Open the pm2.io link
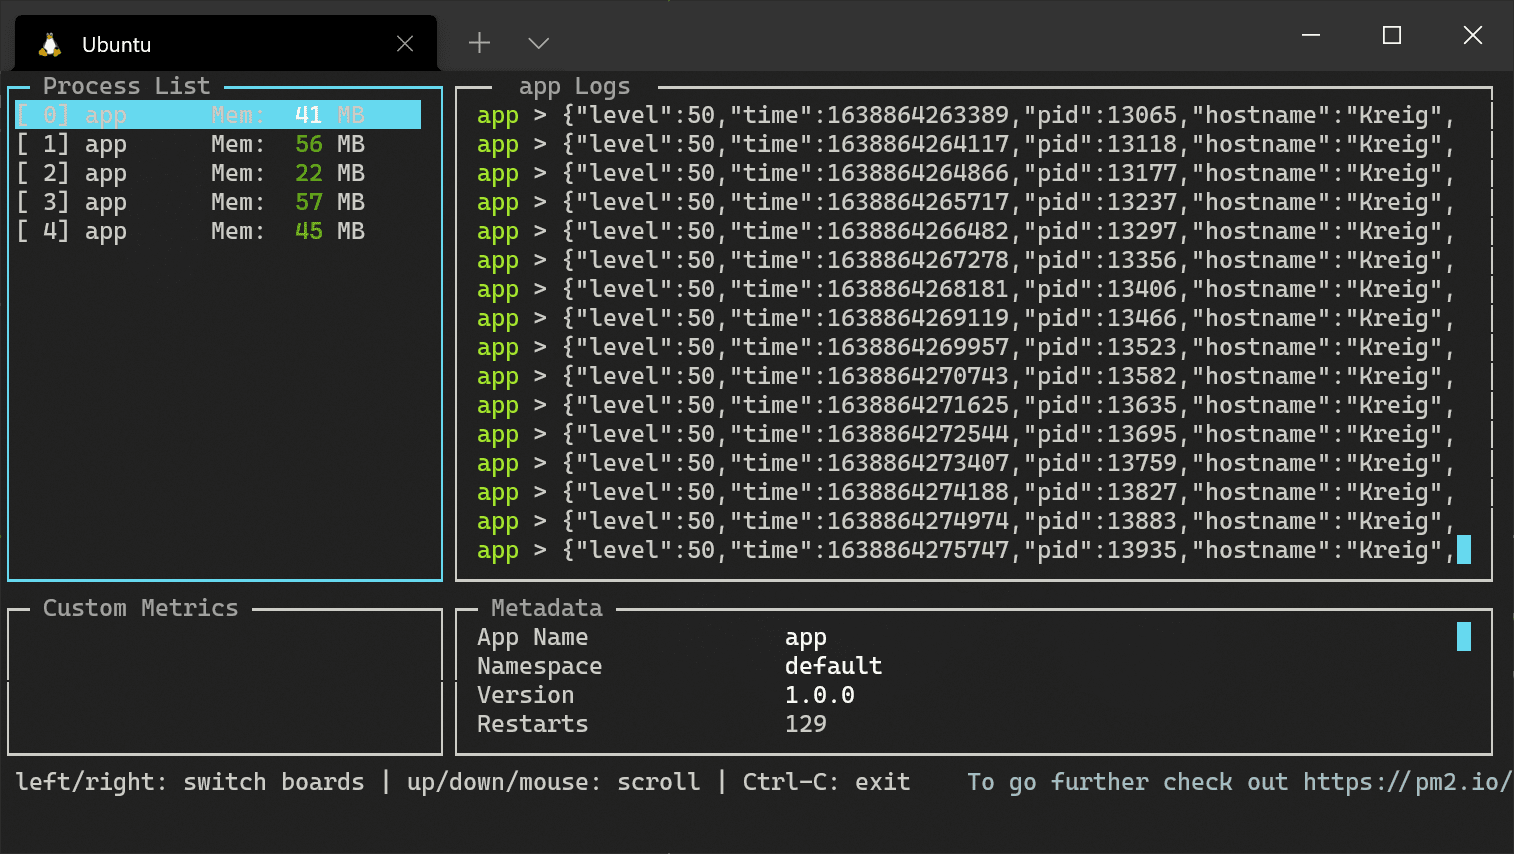 (1406, 782)
